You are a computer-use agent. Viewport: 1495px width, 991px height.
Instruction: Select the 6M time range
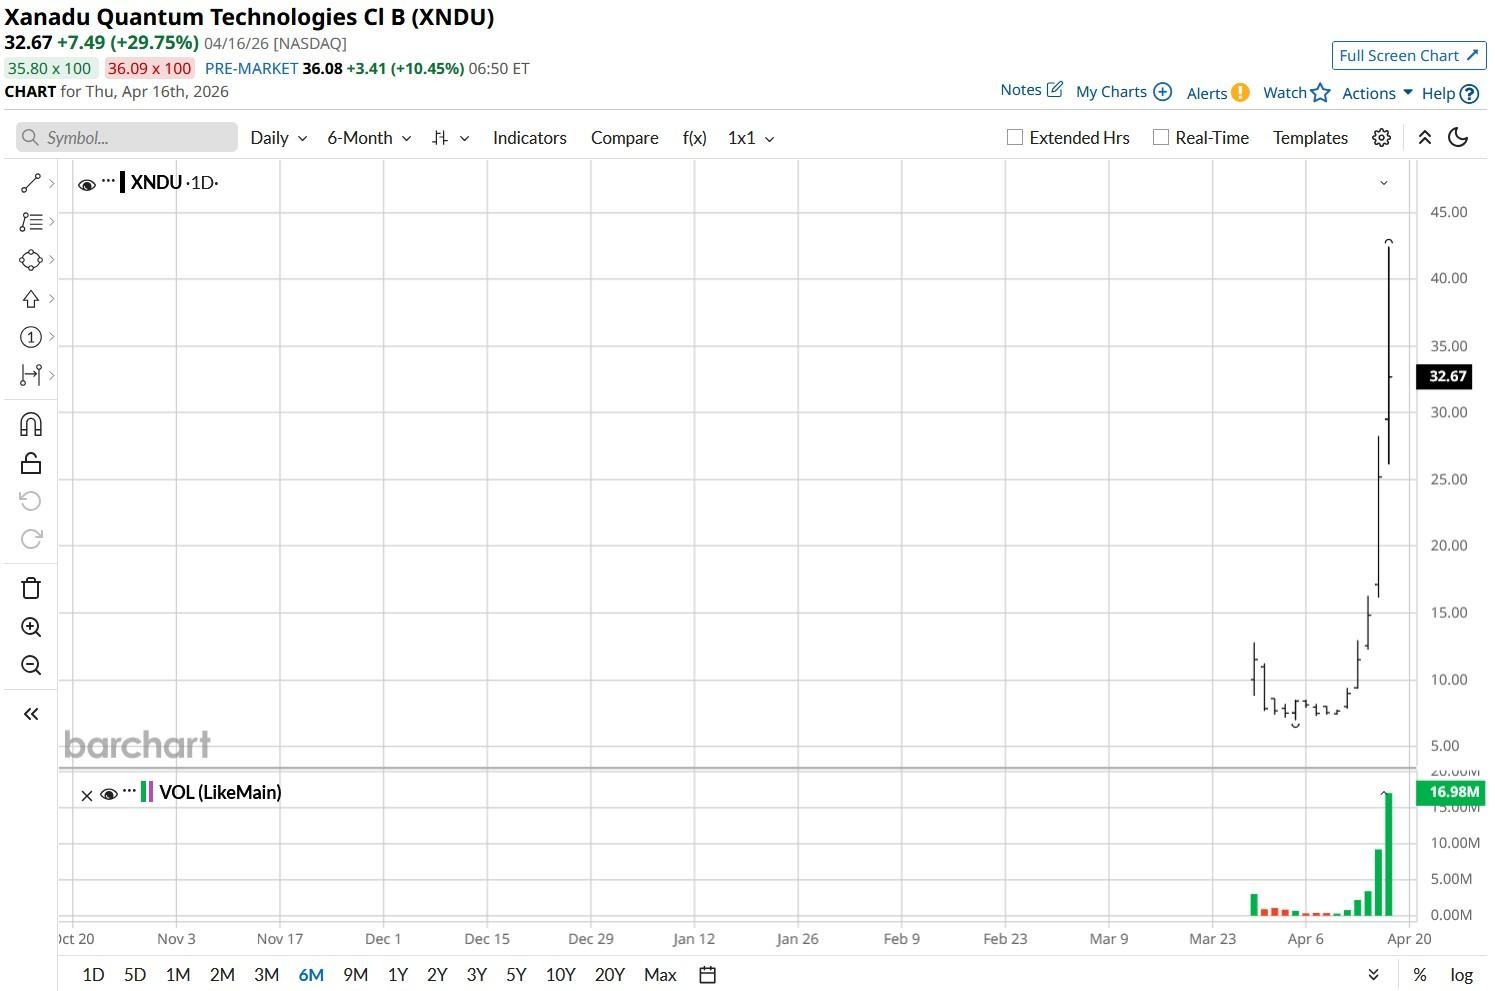311,975
